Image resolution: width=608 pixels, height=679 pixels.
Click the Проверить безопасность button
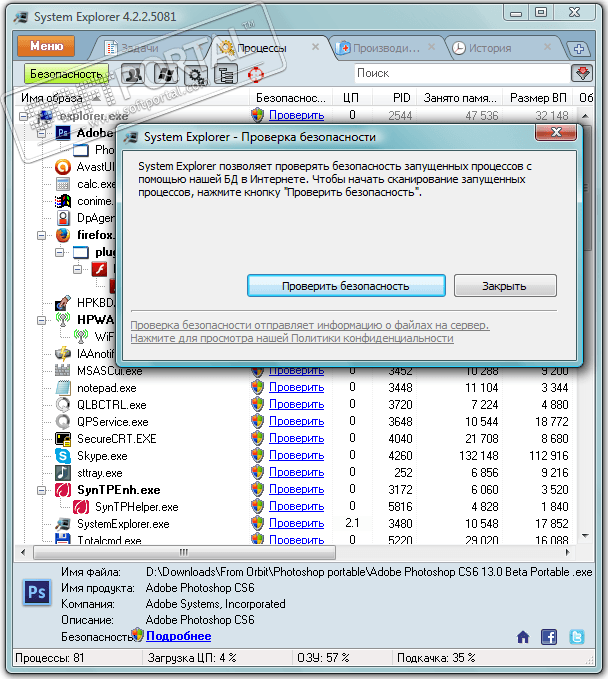[x=346, y=286]
